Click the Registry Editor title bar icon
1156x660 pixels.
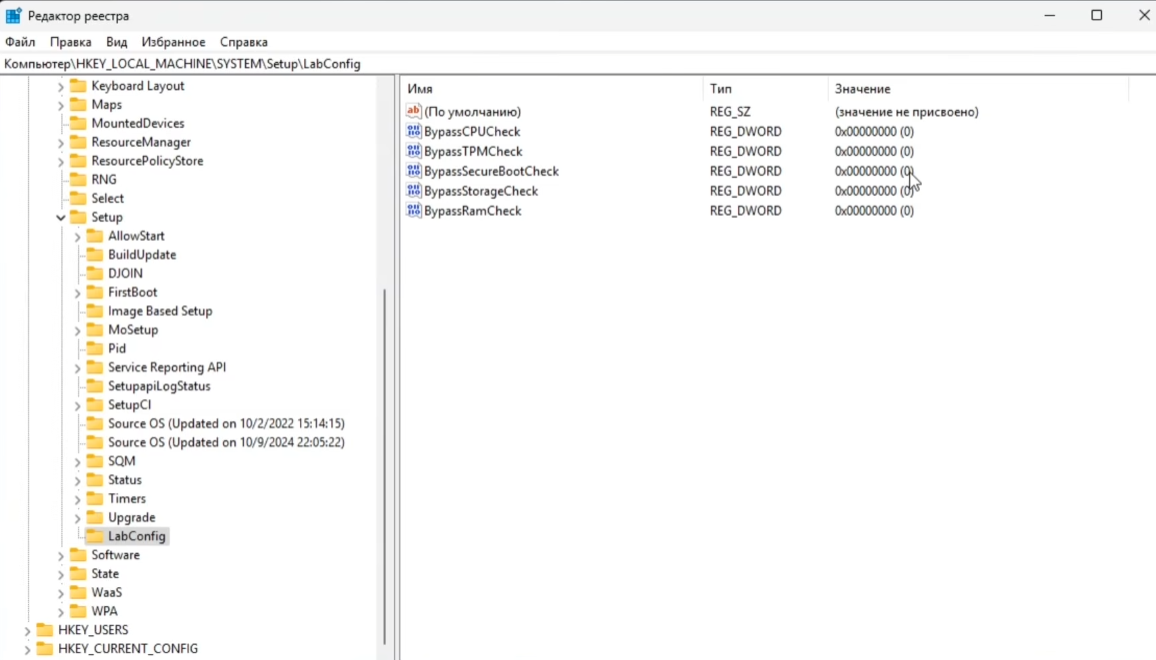click(14, 16)
